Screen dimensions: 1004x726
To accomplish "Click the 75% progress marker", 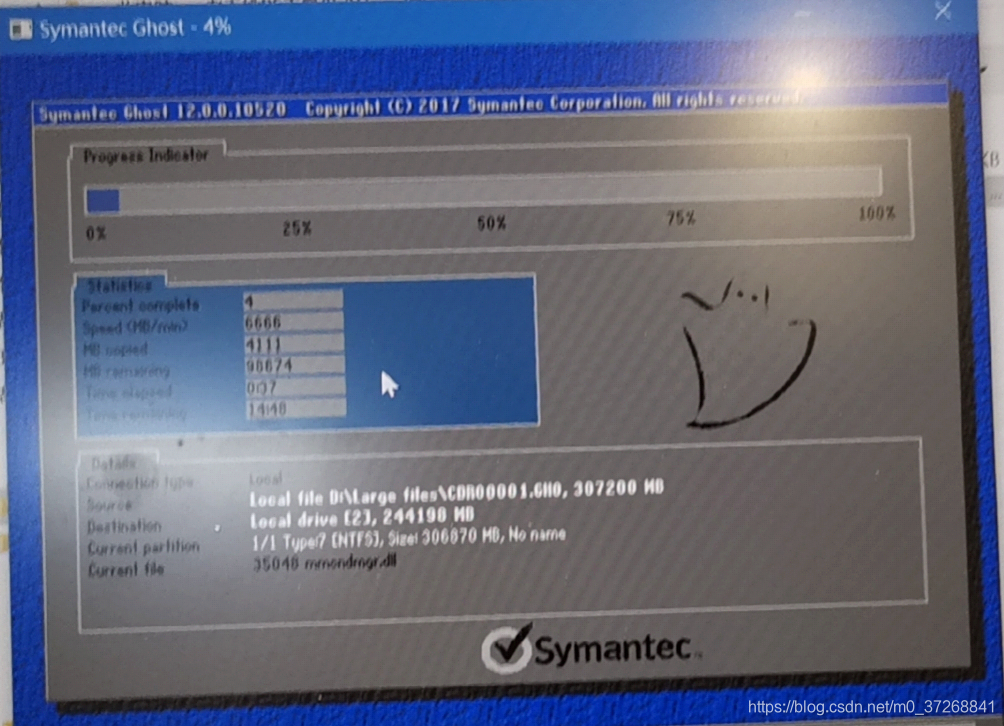I will click(x=681, y=219).
